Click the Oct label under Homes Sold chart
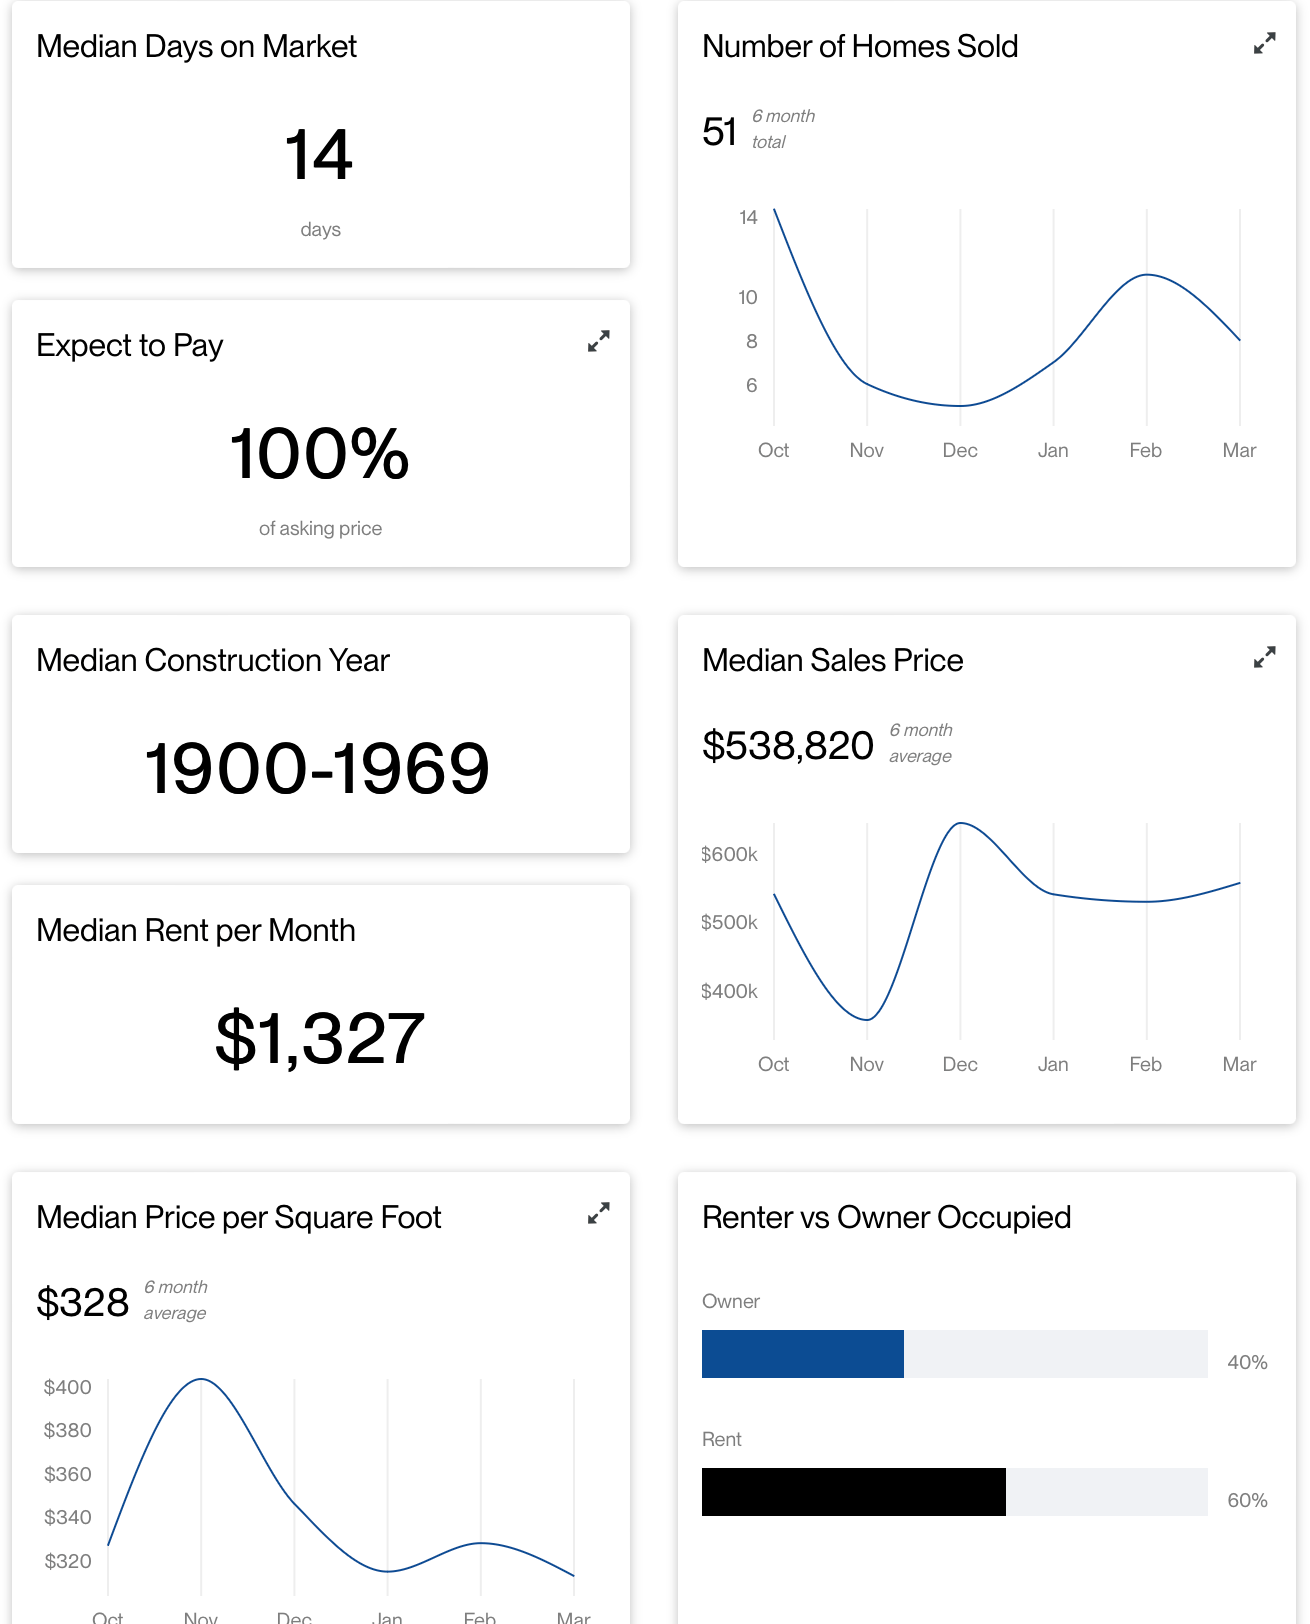 (x=773, y=450)
